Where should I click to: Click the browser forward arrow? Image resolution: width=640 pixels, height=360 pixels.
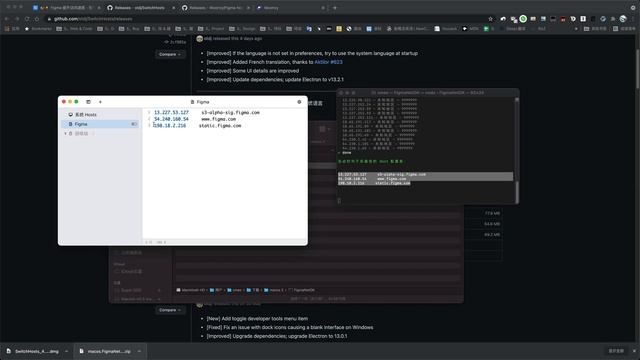click(17, 19)
